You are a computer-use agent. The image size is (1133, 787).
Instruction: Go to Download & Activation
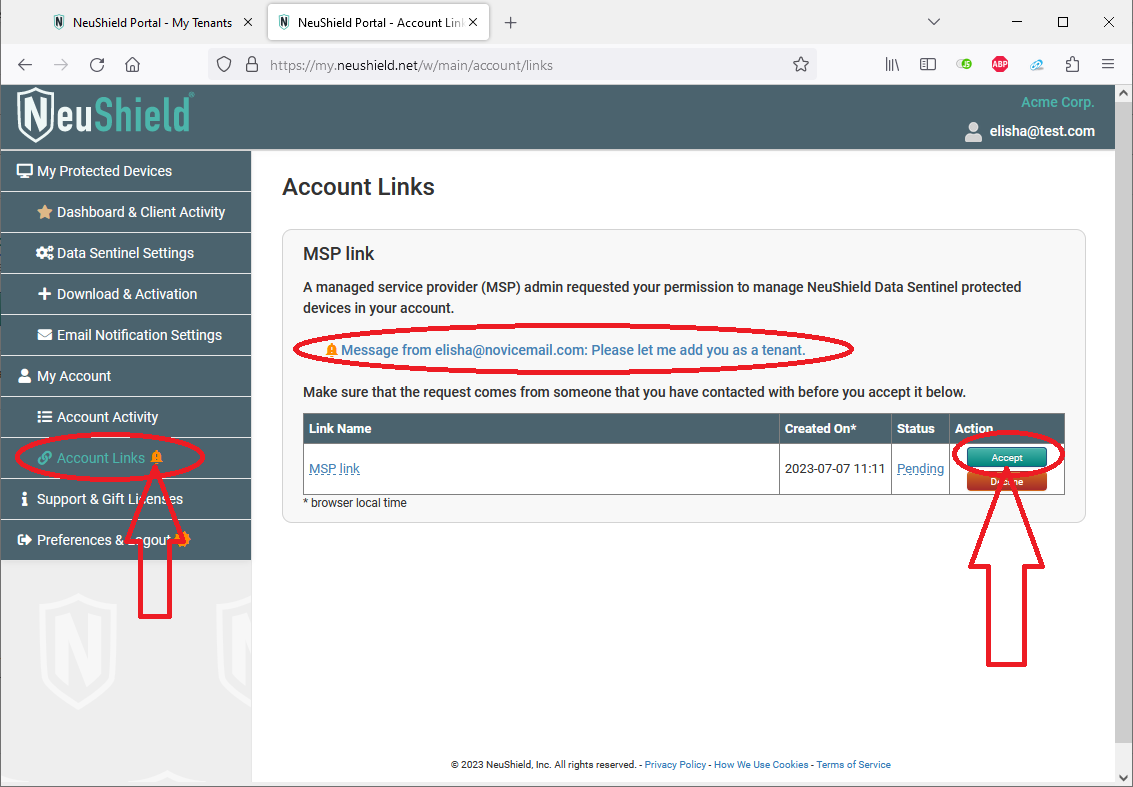pos(126,294)
